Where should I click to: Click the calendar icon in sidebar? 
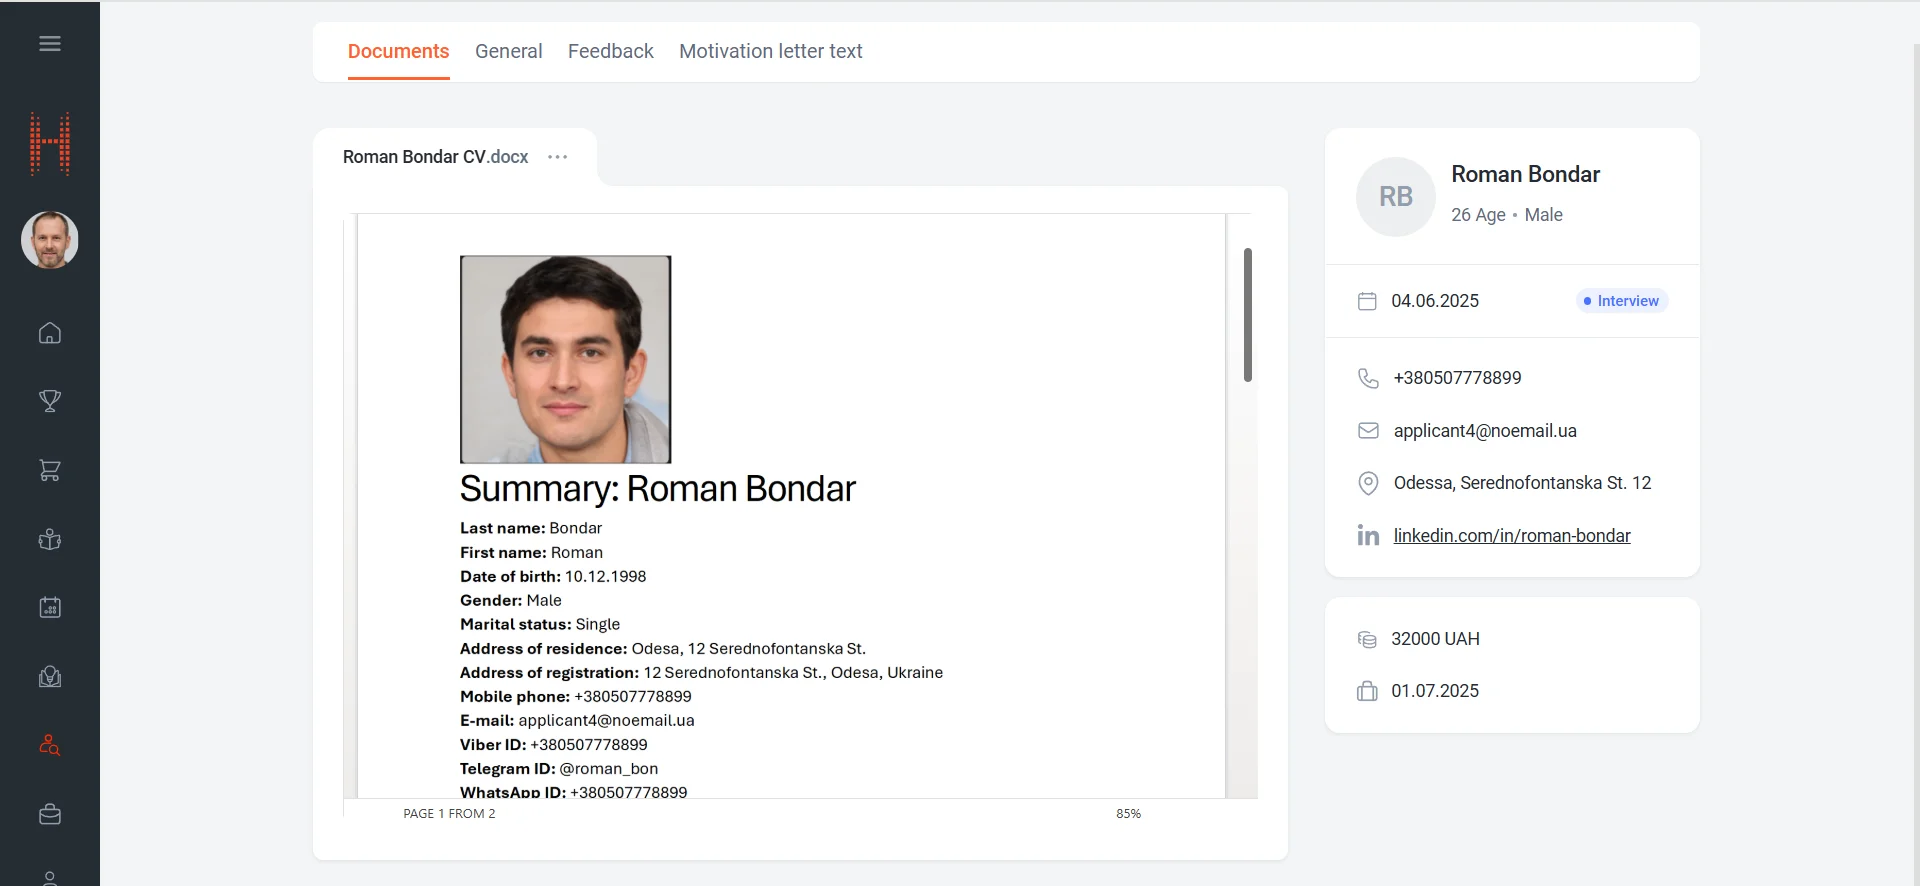pos(50,607)
